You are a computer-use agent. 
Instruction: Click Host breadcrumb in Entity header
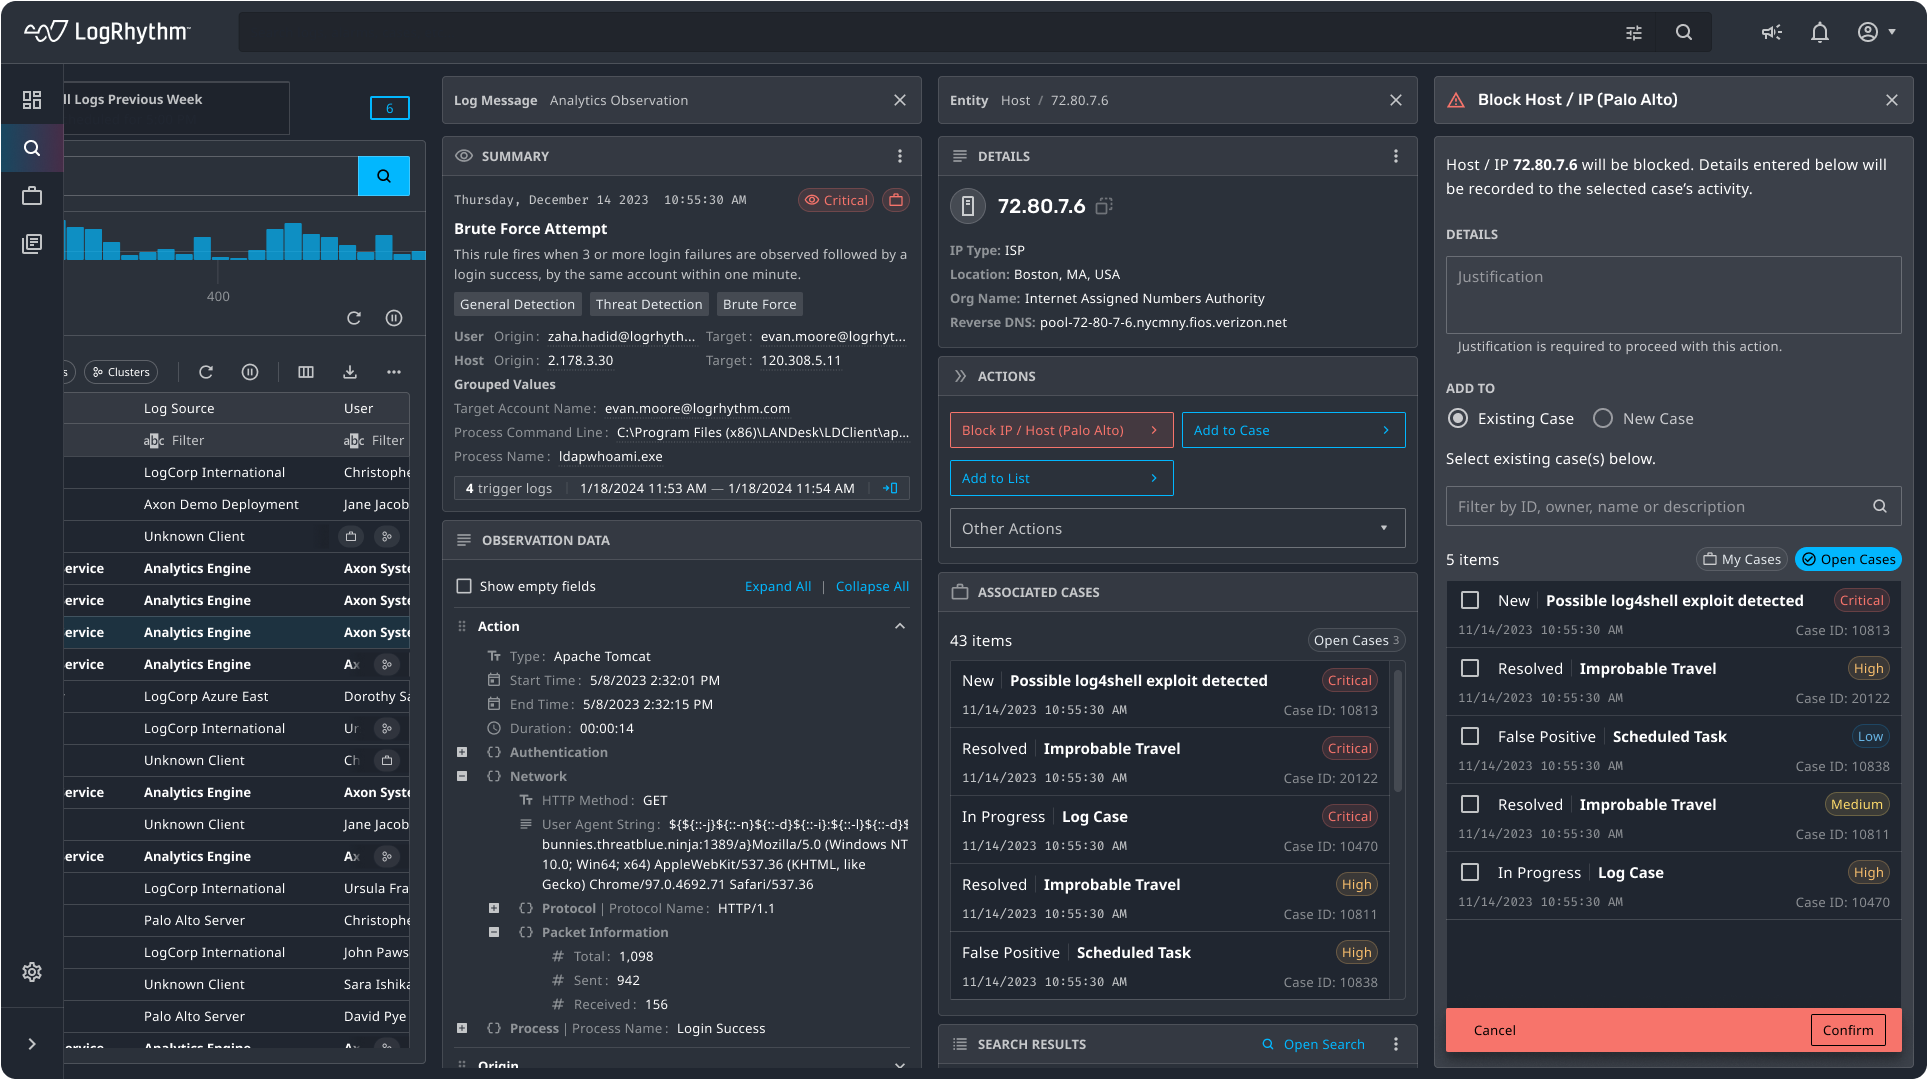(x=1015, y=100)
